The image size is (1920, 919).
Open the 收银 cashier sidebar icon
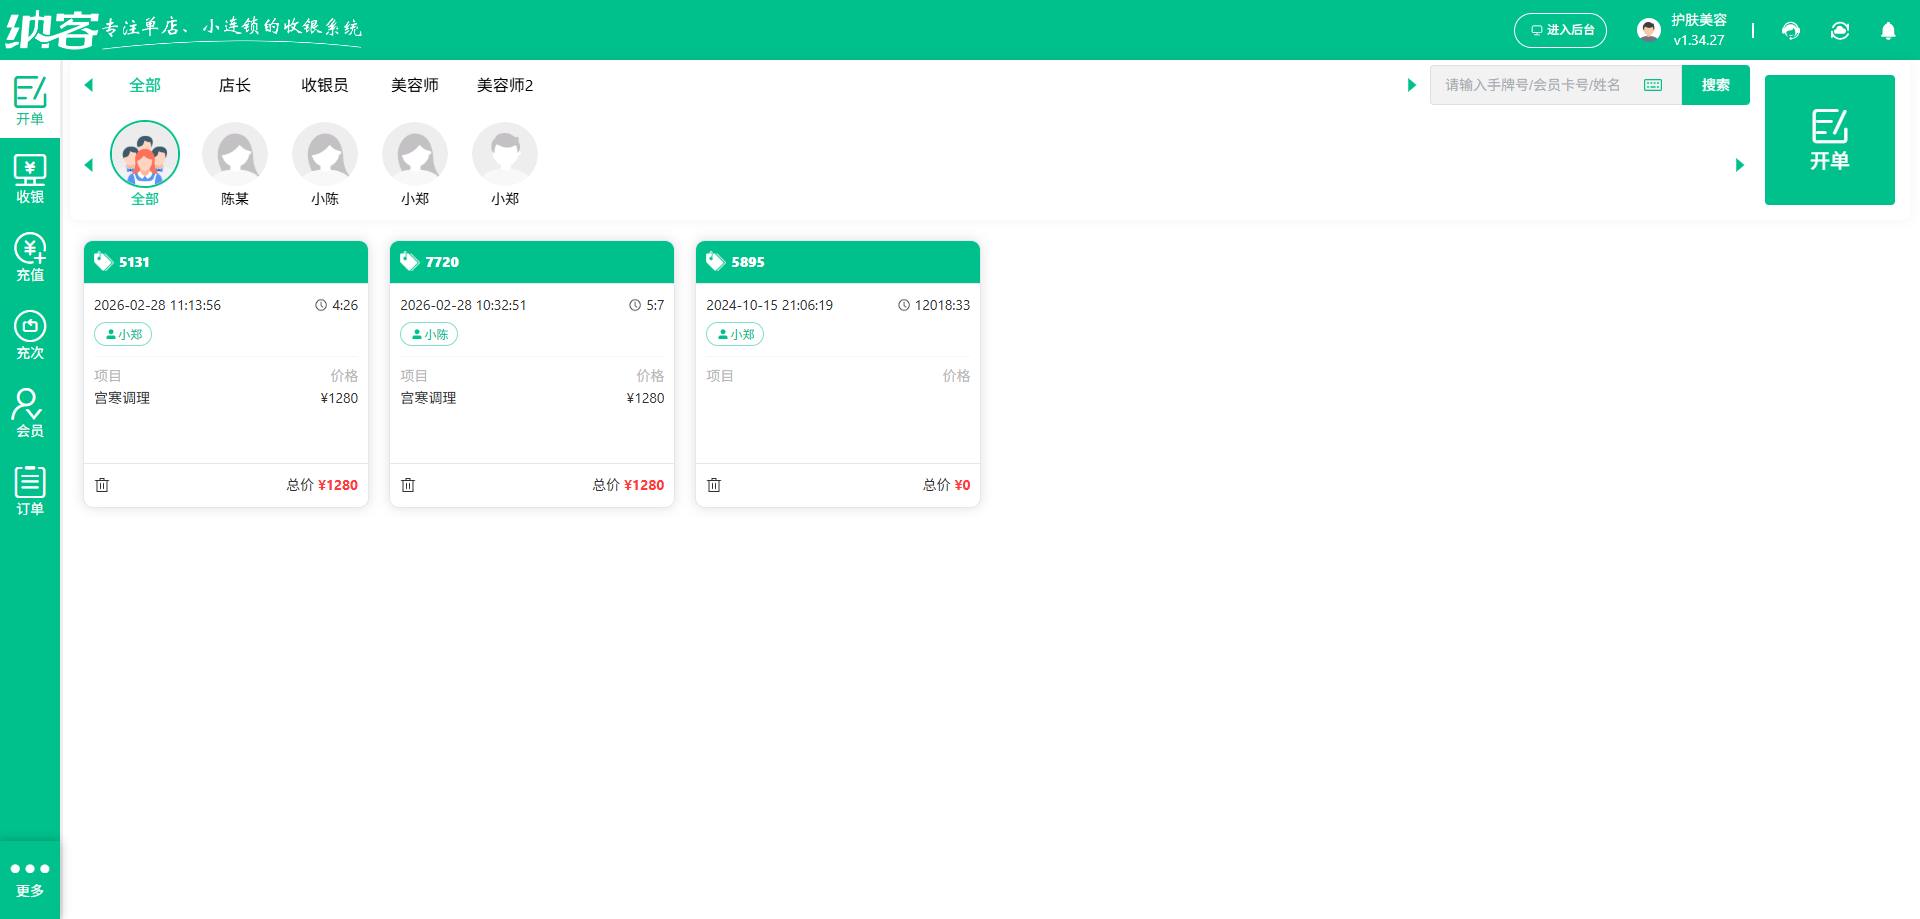pos(30,179)
